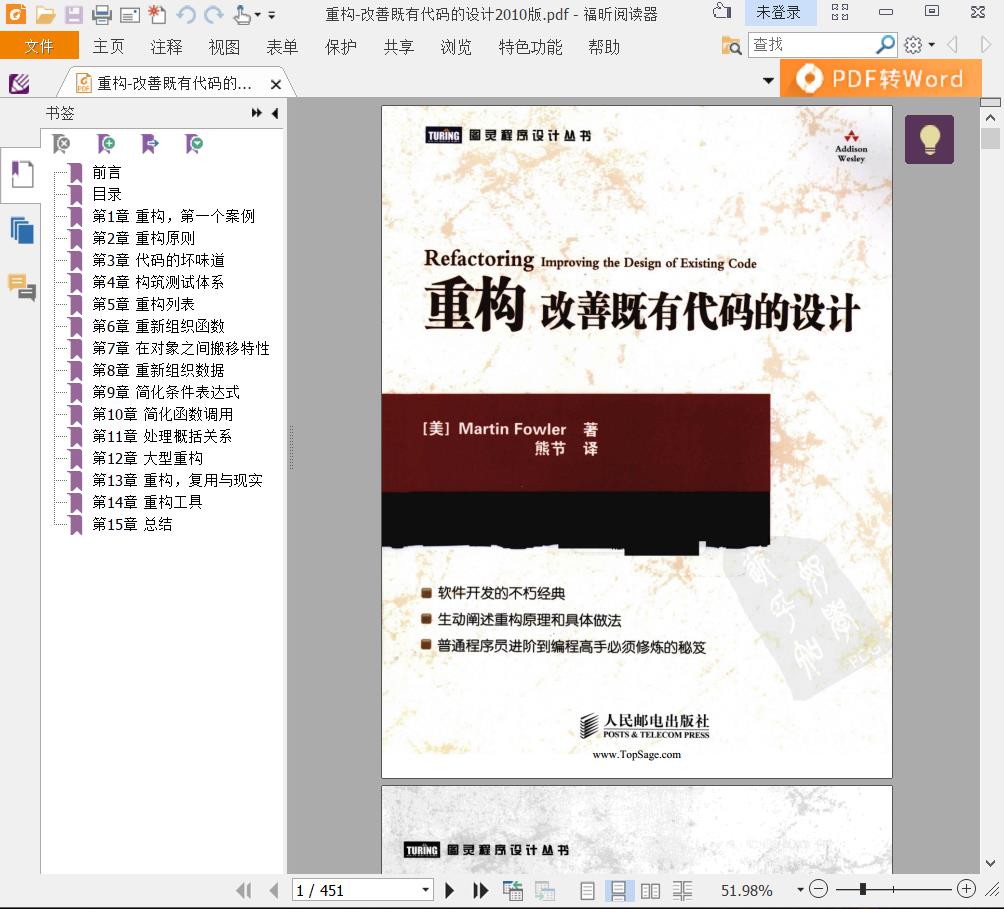
Task: Click the zoom out minus button
Action: pos(818,889)
